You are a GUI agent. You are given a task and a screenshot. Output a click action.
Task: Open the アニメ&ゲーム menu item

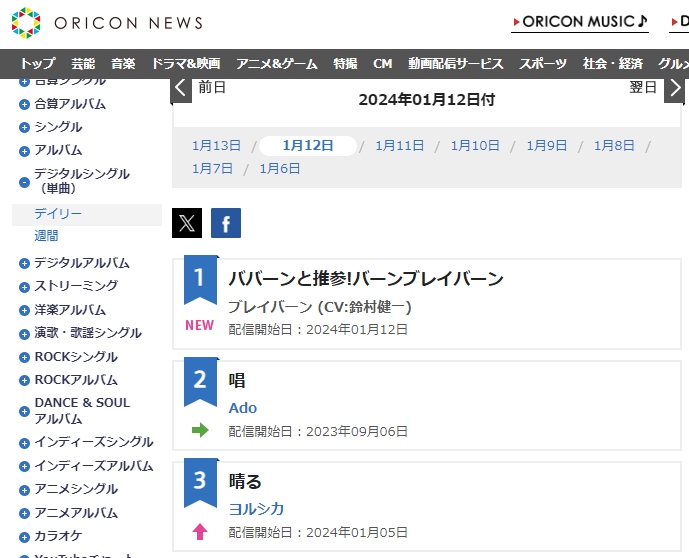(277, 64)
